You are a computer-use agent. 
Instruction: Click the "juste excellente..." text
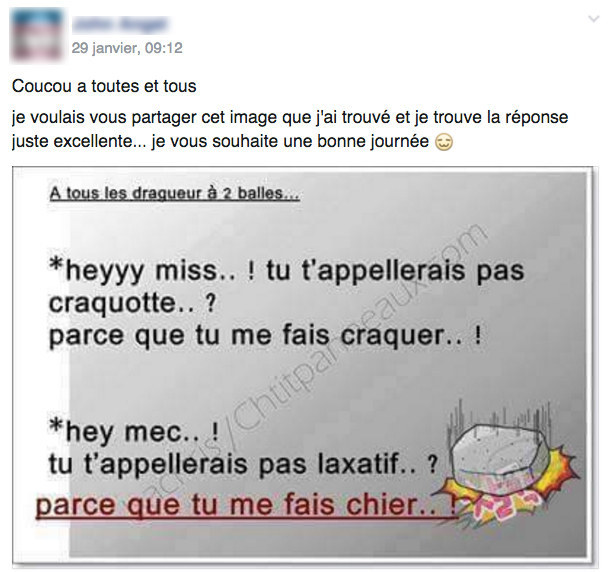point(79,141)
